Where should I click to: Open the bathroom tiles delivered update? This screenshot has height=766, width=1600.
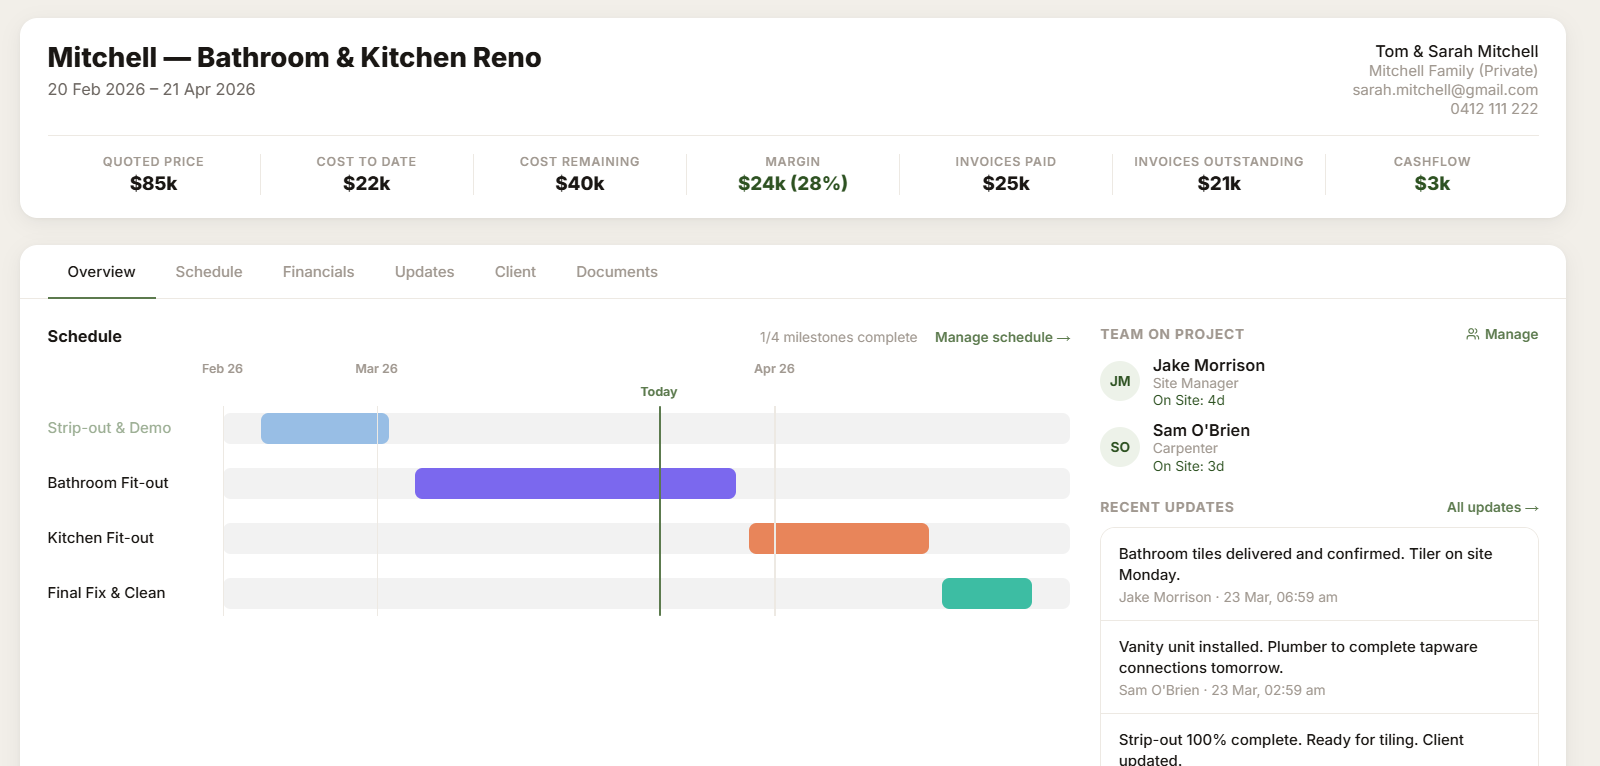point(1319,574)
